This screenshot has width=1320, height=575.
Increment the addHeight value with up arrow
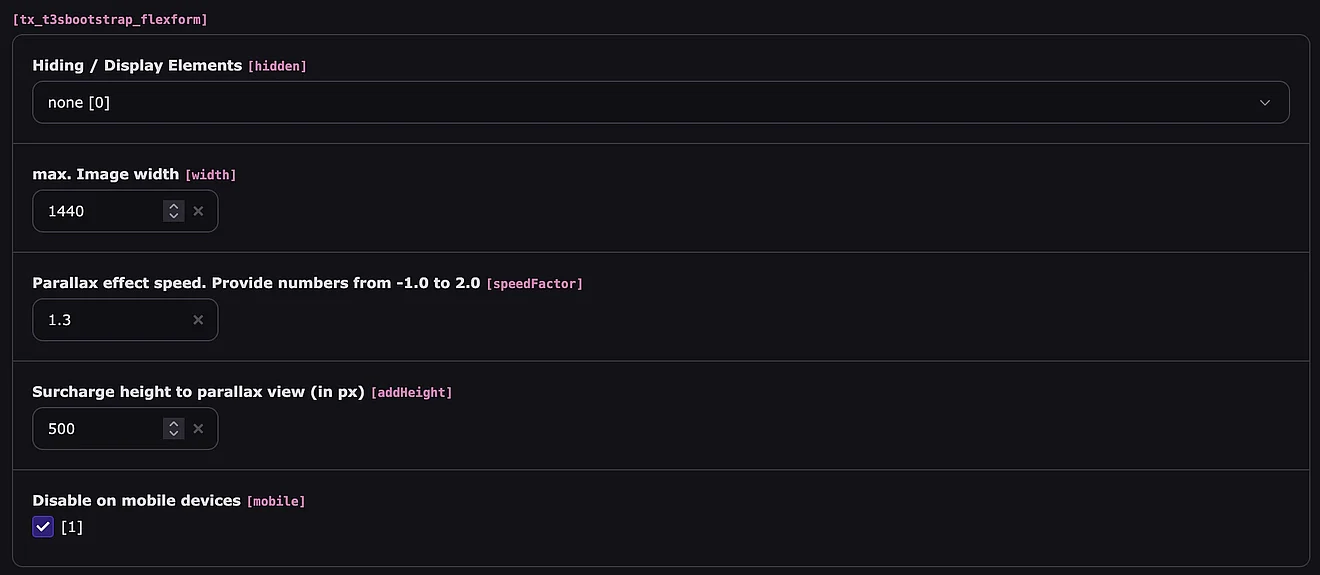[174, 423]
